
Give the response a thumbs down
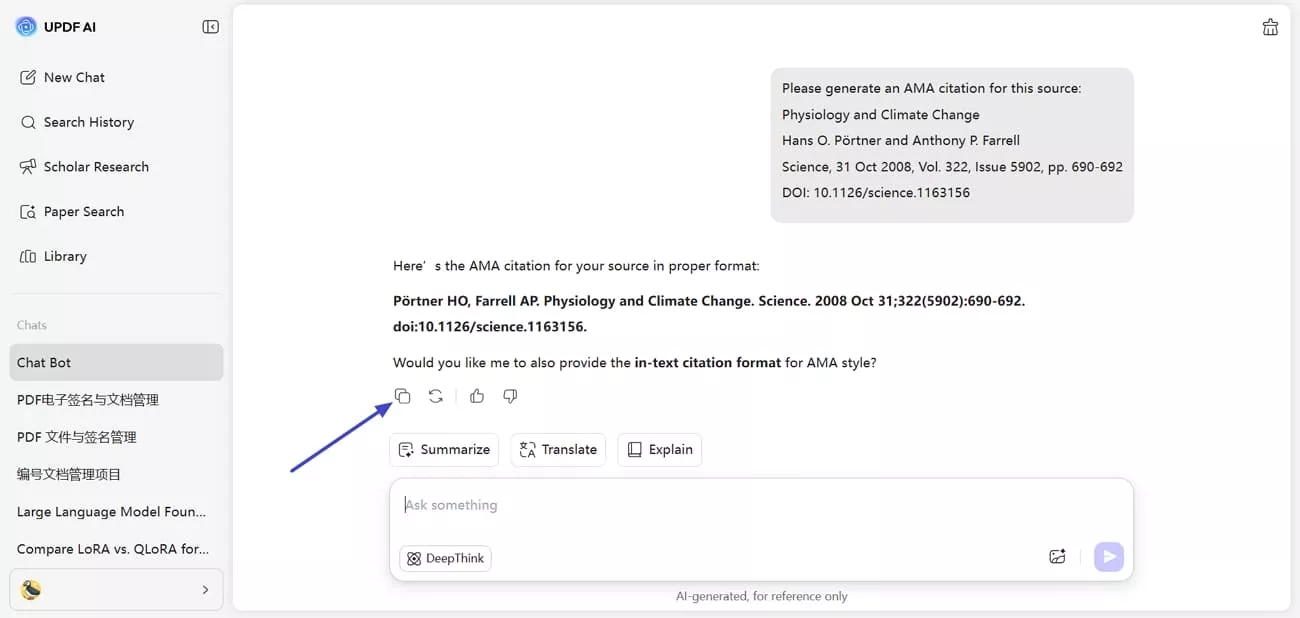(x=510, y=396)
